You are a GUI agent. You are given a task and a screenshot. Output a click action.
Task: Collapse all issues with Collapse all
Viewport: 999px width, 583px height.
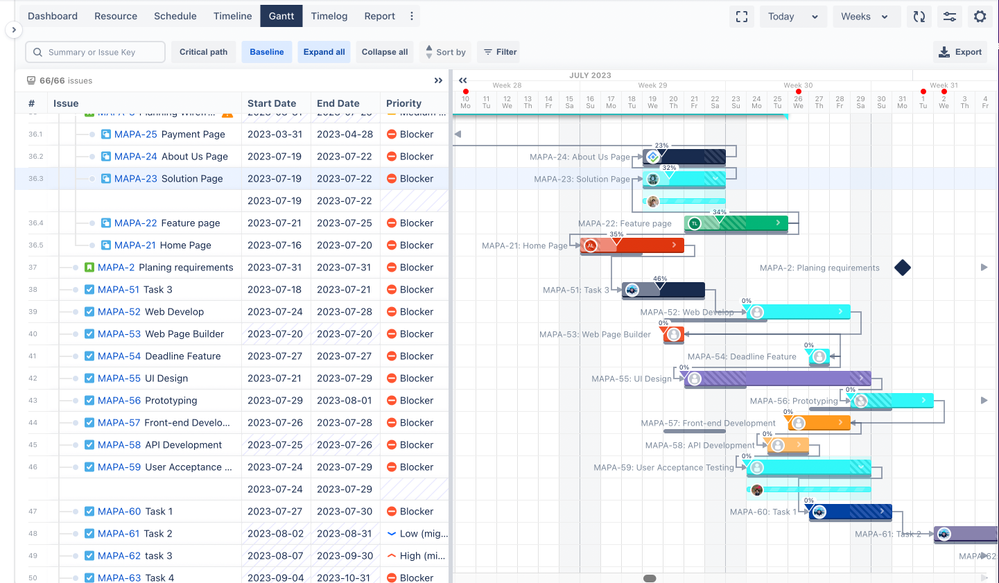[x=385, y=51]
